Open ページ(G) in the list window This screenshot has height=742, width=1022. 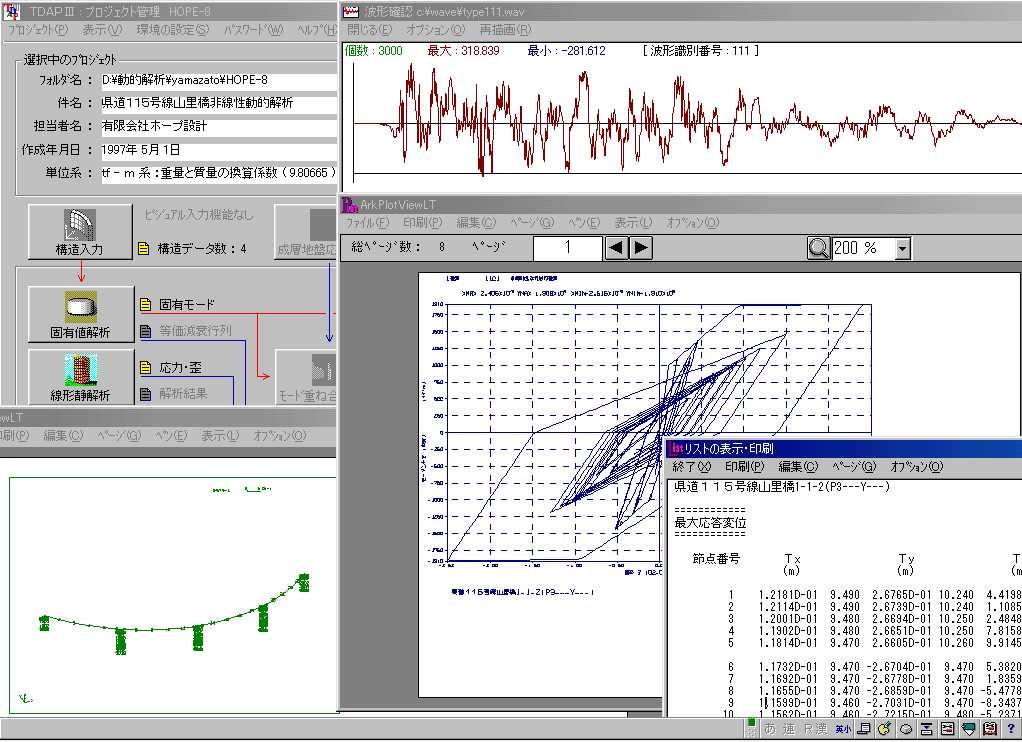[854, 467]
